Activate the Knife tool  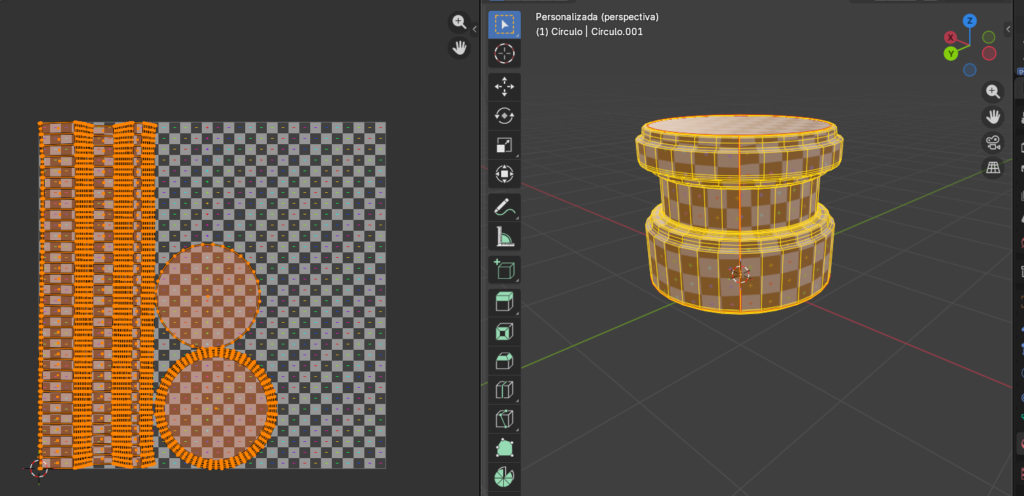pos(504,419)
